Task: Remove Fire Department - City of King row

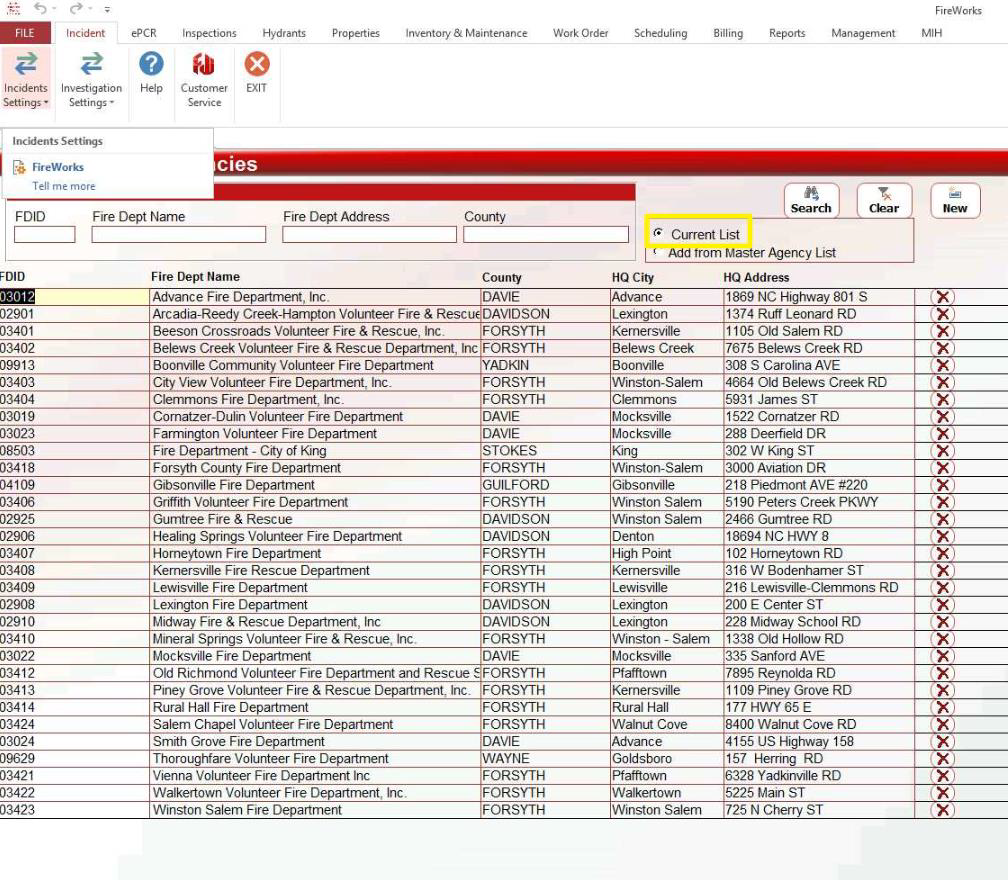Action: pos(942,451)
